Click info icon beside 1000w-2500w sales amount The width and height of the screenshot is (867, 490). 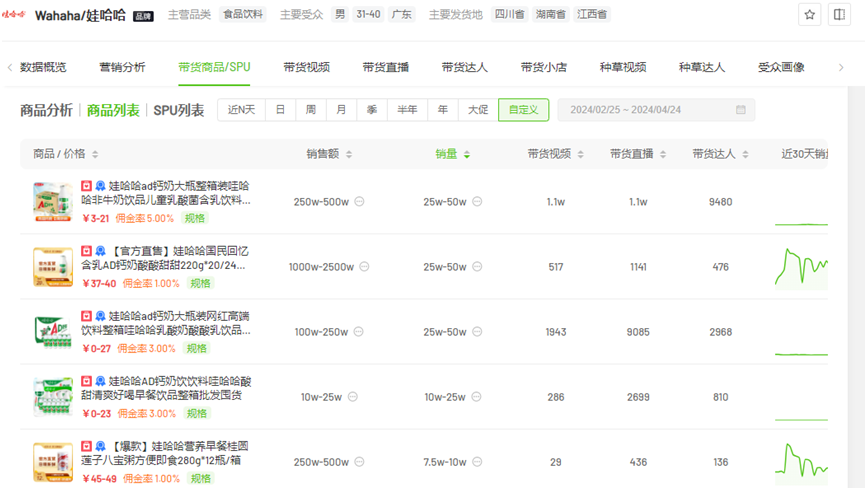click(x=364, y=267)
